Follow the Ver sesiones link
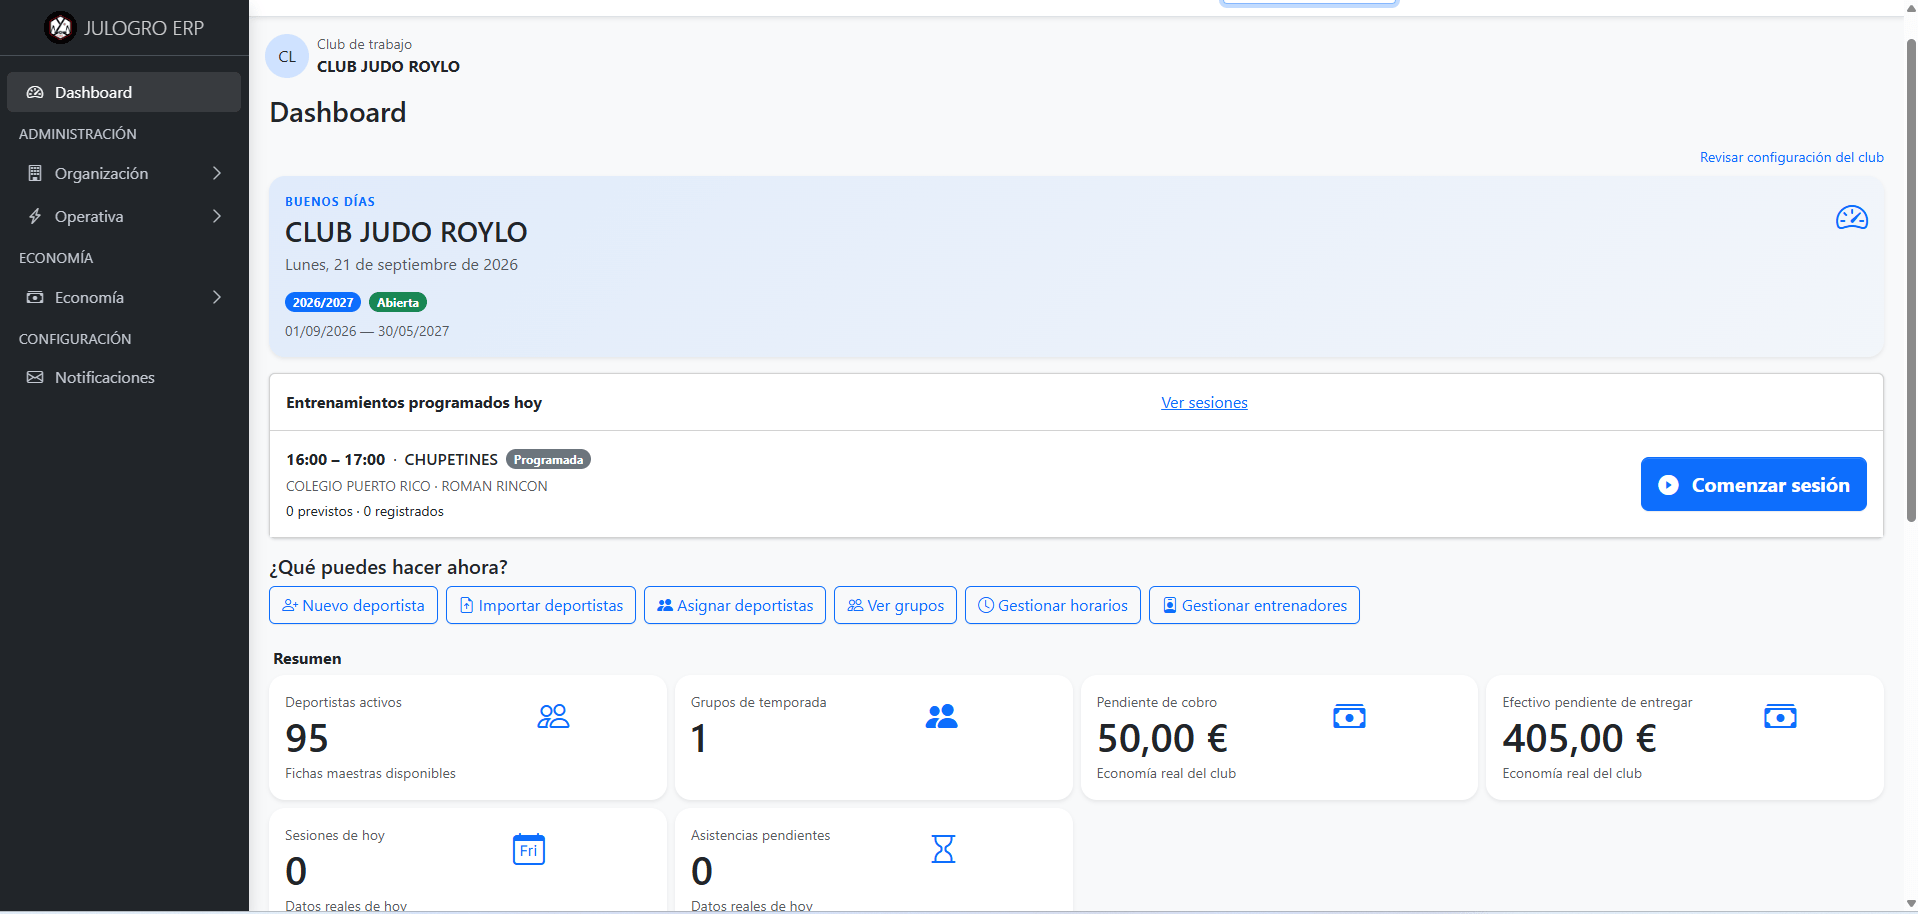1918x914 pixels. tap(1204, 402)
